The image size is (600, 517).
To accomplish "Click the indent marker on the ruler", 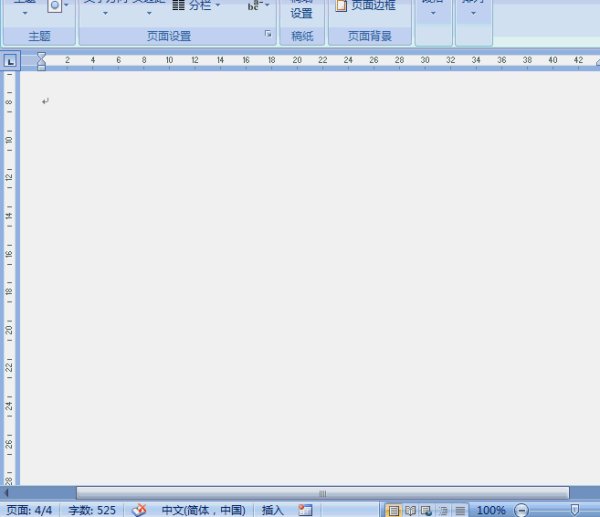I will click(x=41, y=61).
